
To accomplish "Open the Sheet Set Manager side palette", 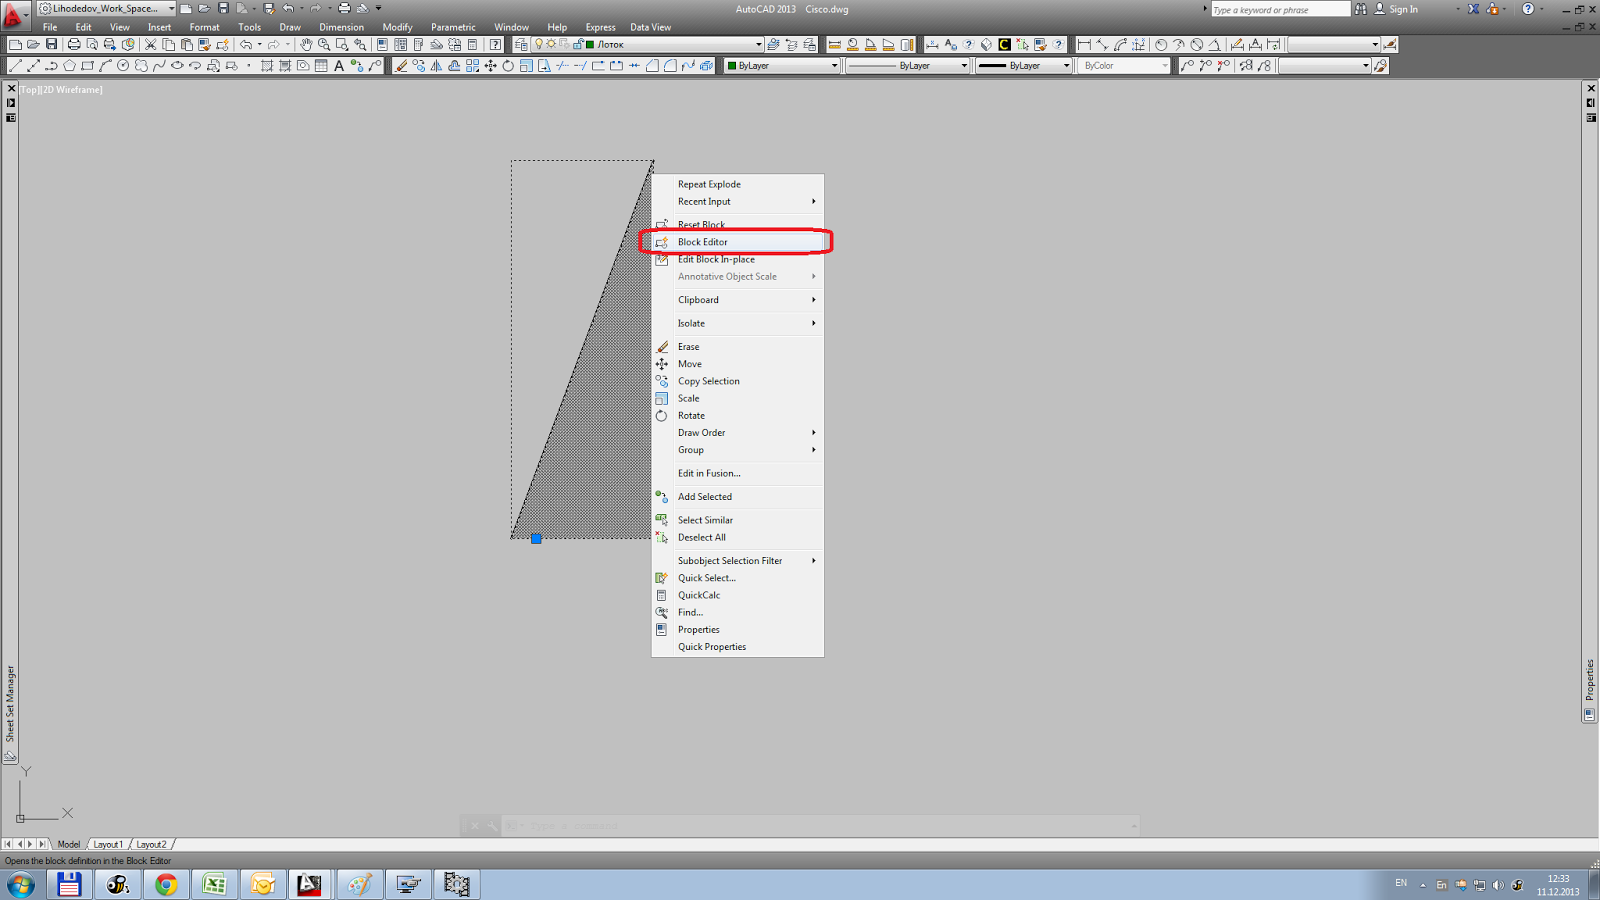I will coord(10,703).
